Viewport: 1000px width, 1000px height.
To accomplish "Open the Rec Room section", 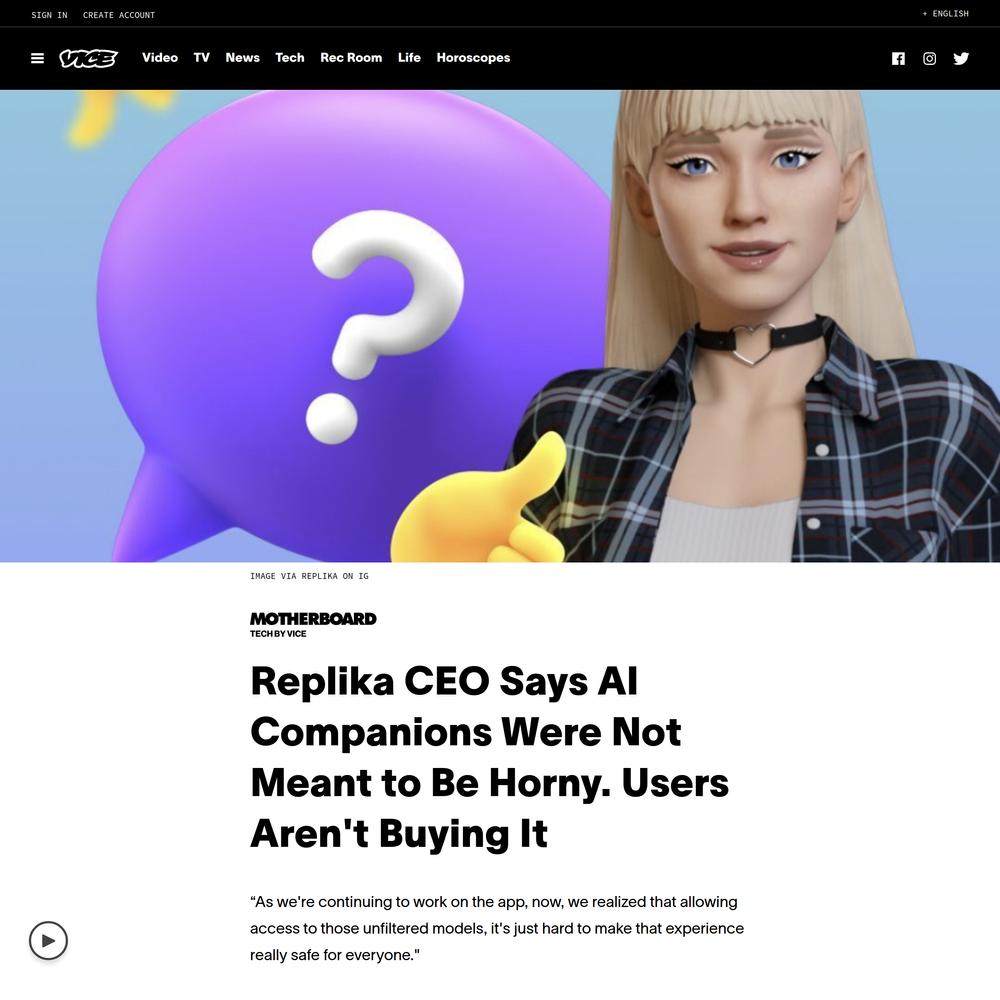I will [x=351, y=57].
